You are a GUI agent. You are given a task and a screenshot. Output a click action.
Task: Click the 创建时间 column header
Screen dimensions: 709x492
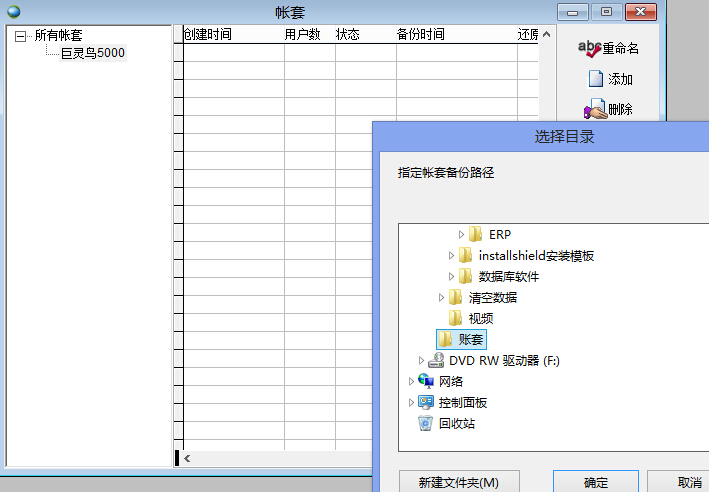(208, 34)
